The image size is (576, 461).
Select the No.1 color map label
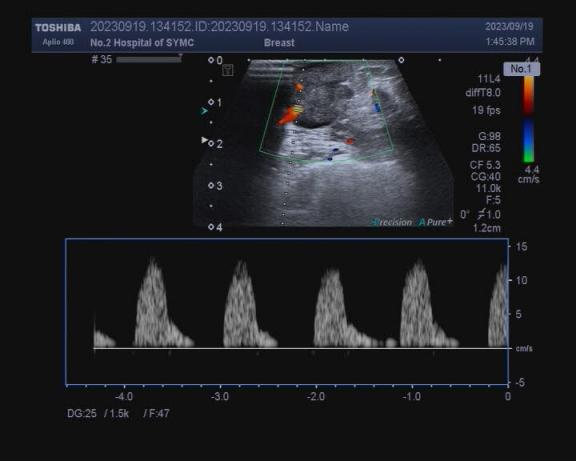[x=521, y=69]
